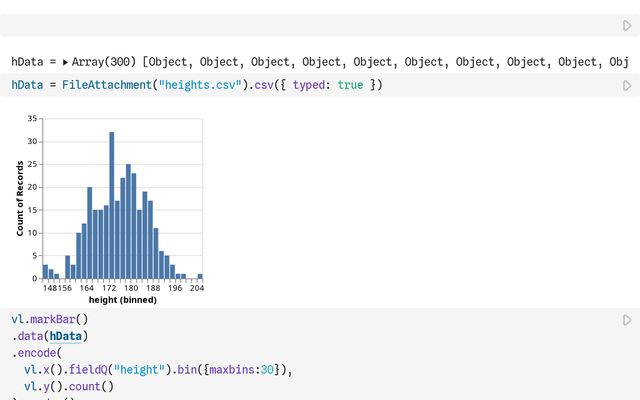Click the 'Count of Records' y-axis title
Image resolution: width=640 pixels, height=400 pixels.
tap(20, 198)
